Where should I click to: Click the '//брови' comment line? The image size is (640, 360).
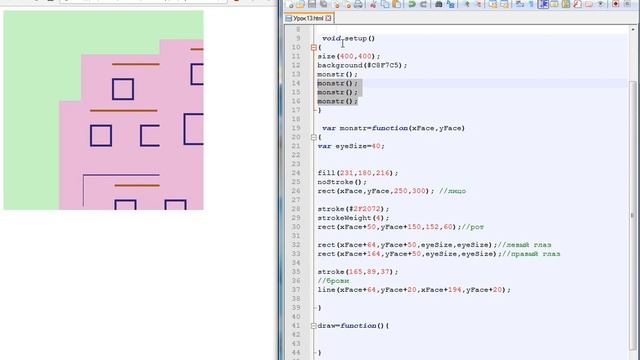[x=333, y=281]
